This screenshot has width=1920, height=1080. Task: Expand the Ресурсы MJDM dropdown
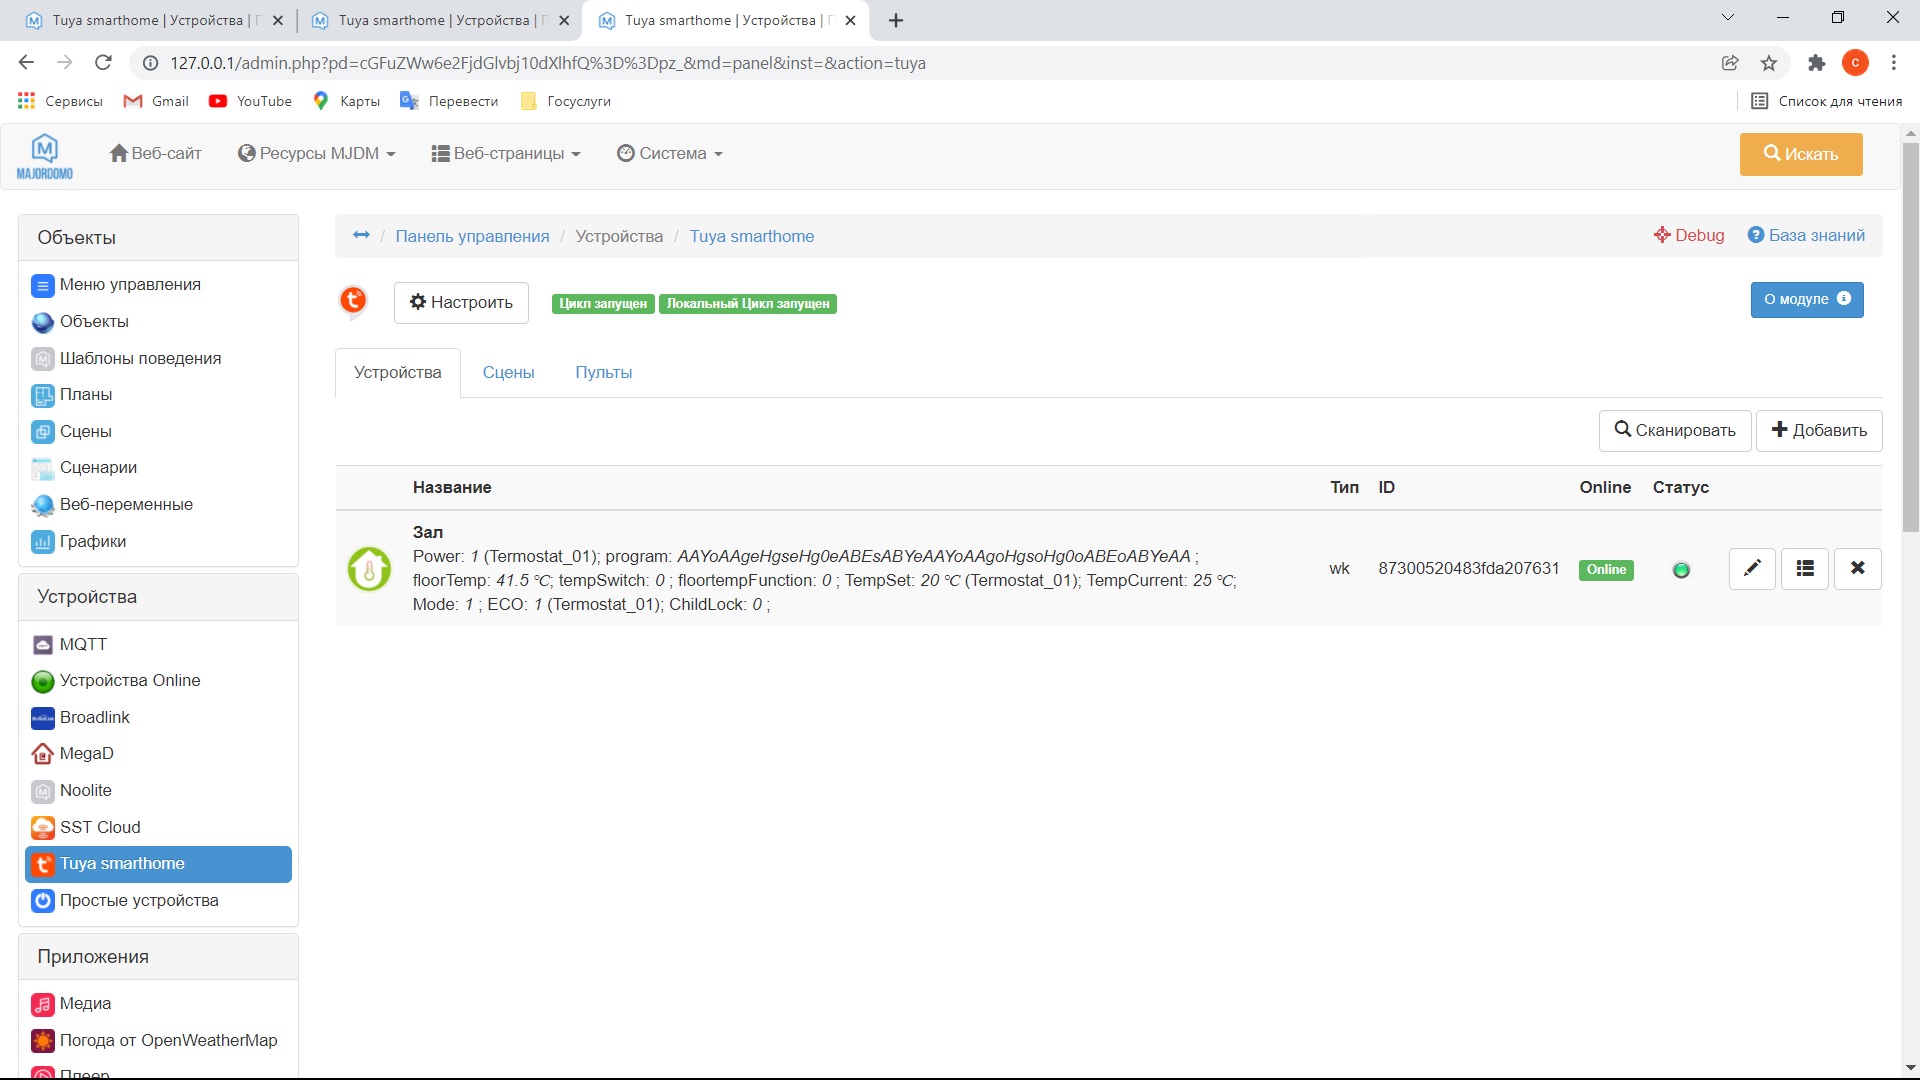click(x=317, y=153)
